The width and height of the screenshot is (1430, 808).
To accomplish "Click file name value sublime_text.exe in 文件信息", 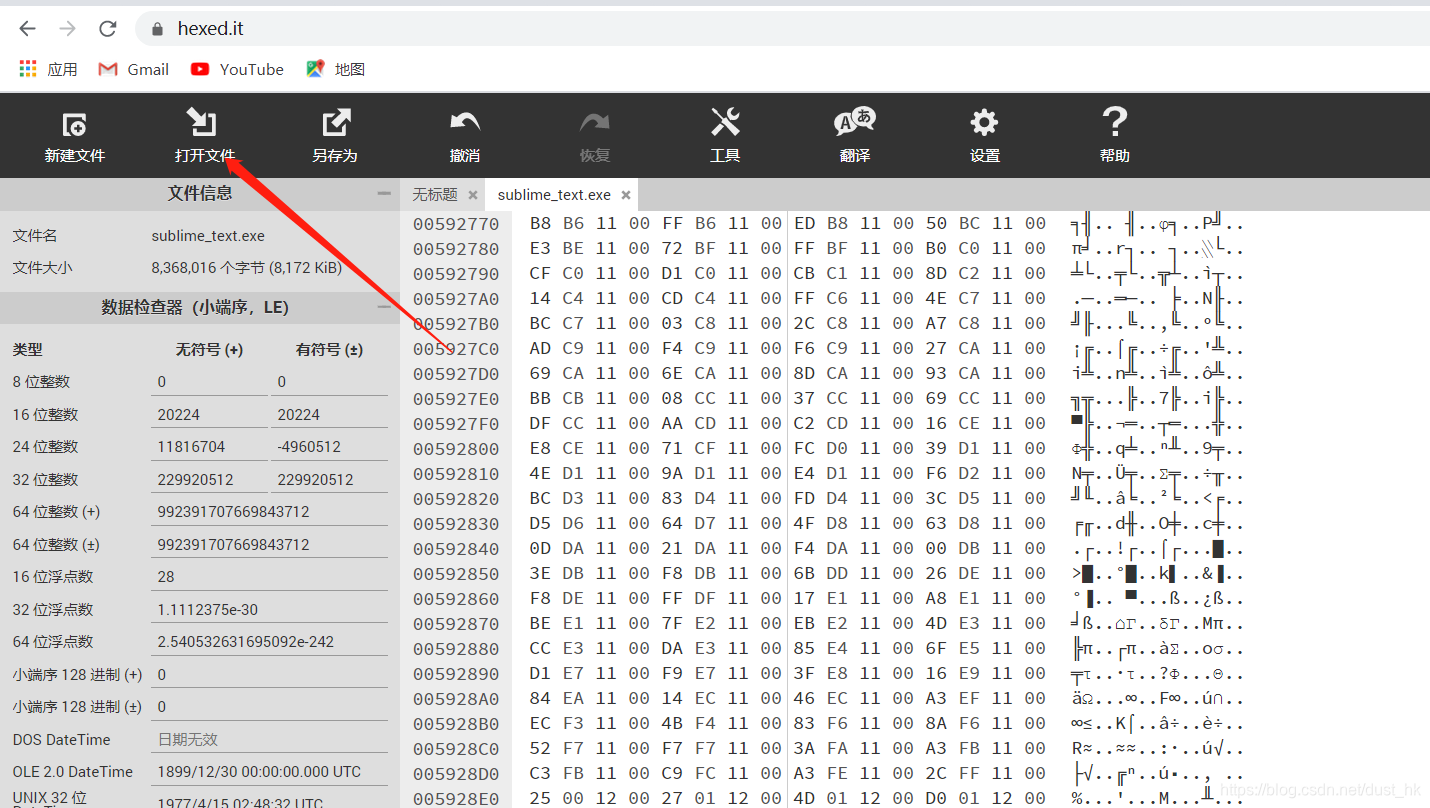I will click(x=208, y=236).
